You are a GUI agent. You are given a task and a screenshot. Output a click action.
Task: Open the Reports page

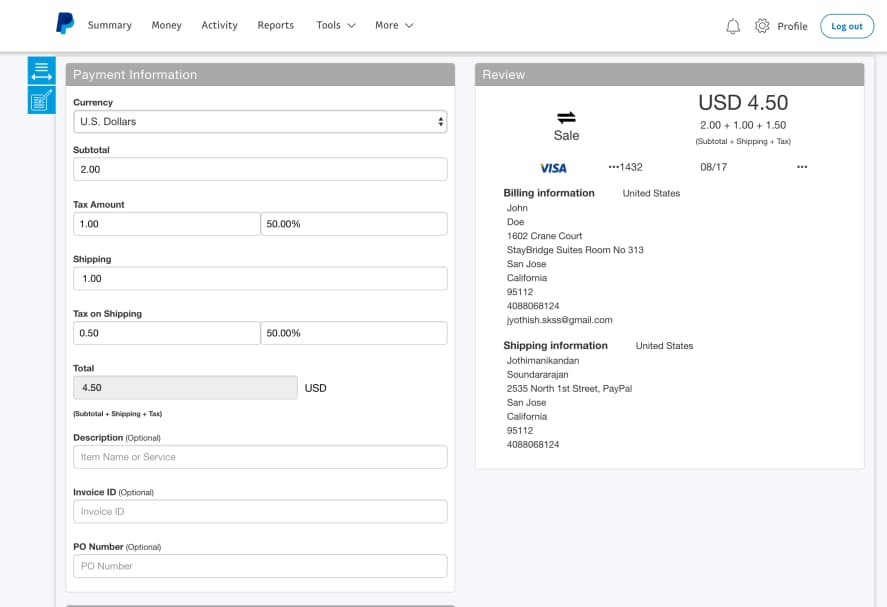click(275, 25)
